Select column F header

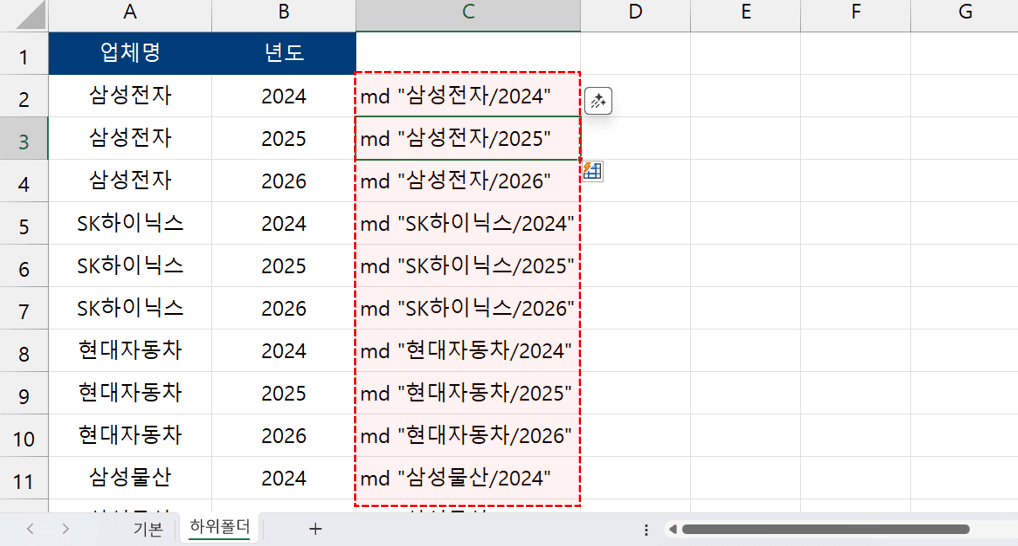click(856, 16)
